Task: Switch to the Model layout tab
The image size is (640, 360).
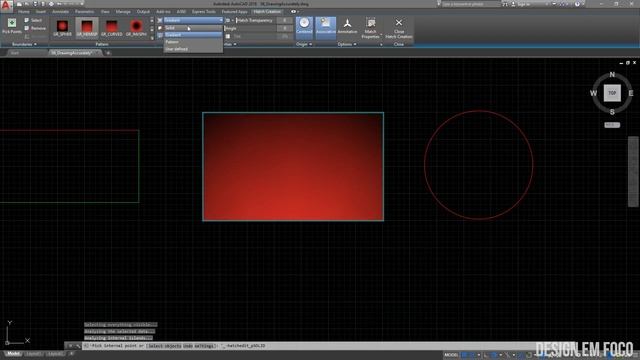Action: [13, 354]
